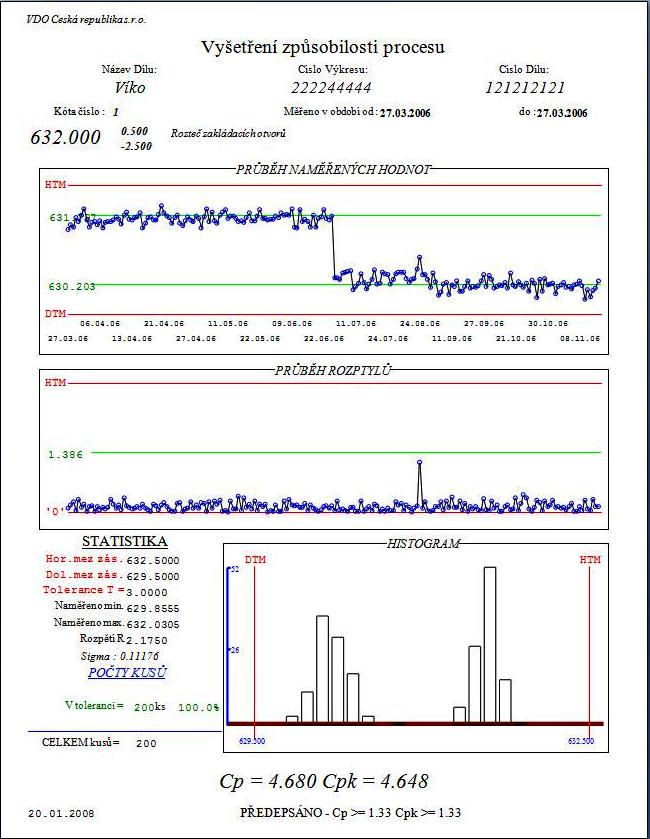Click the measurement end date after 'do:'
This screenshot has height=839, width=650.
pyautogui.click(x=562, y=113)
